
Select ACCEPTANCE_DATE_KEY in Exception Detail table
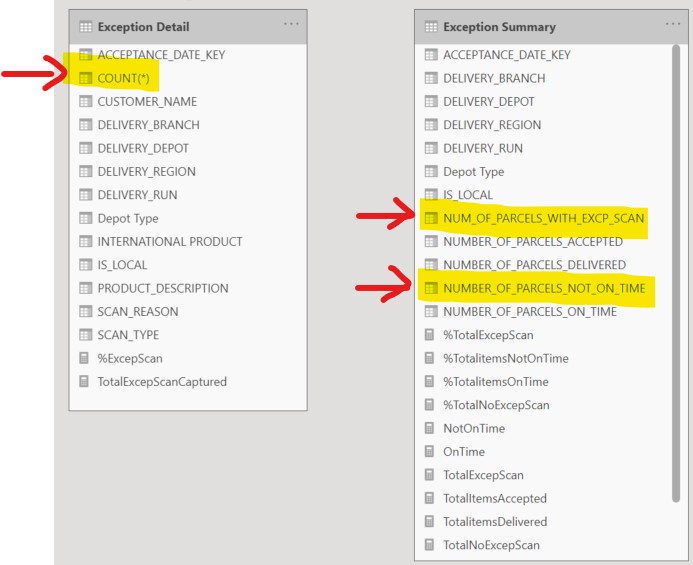161,55
